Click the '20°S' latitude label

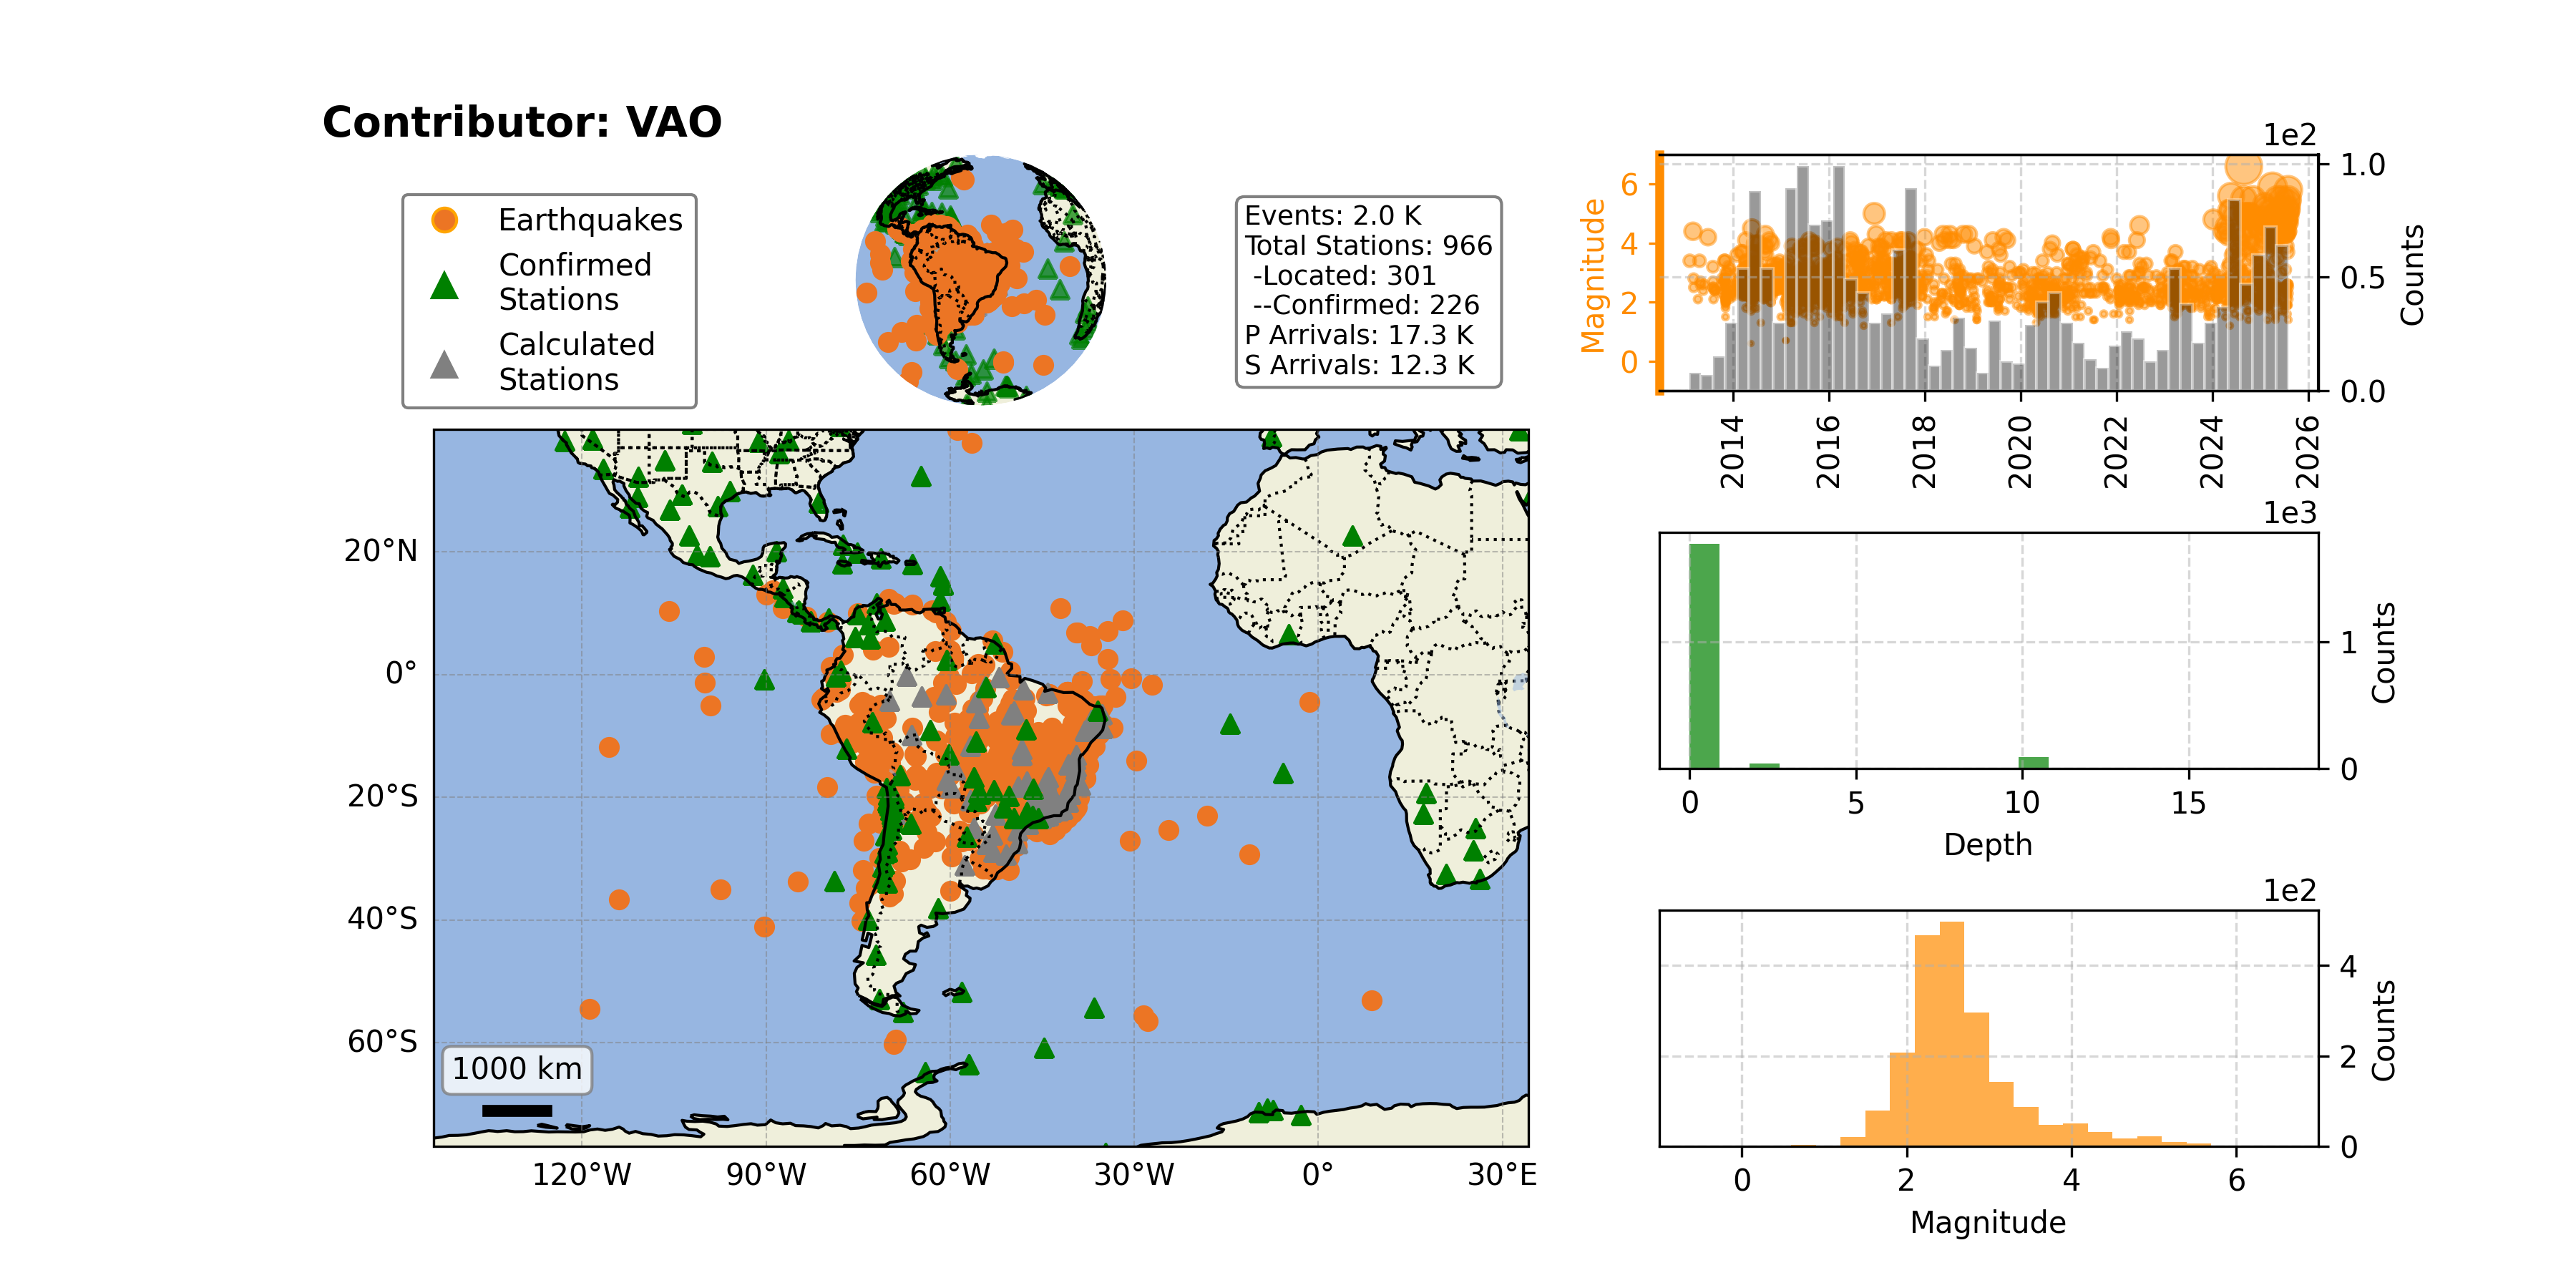pyautogui.click(x=382, y=797)
